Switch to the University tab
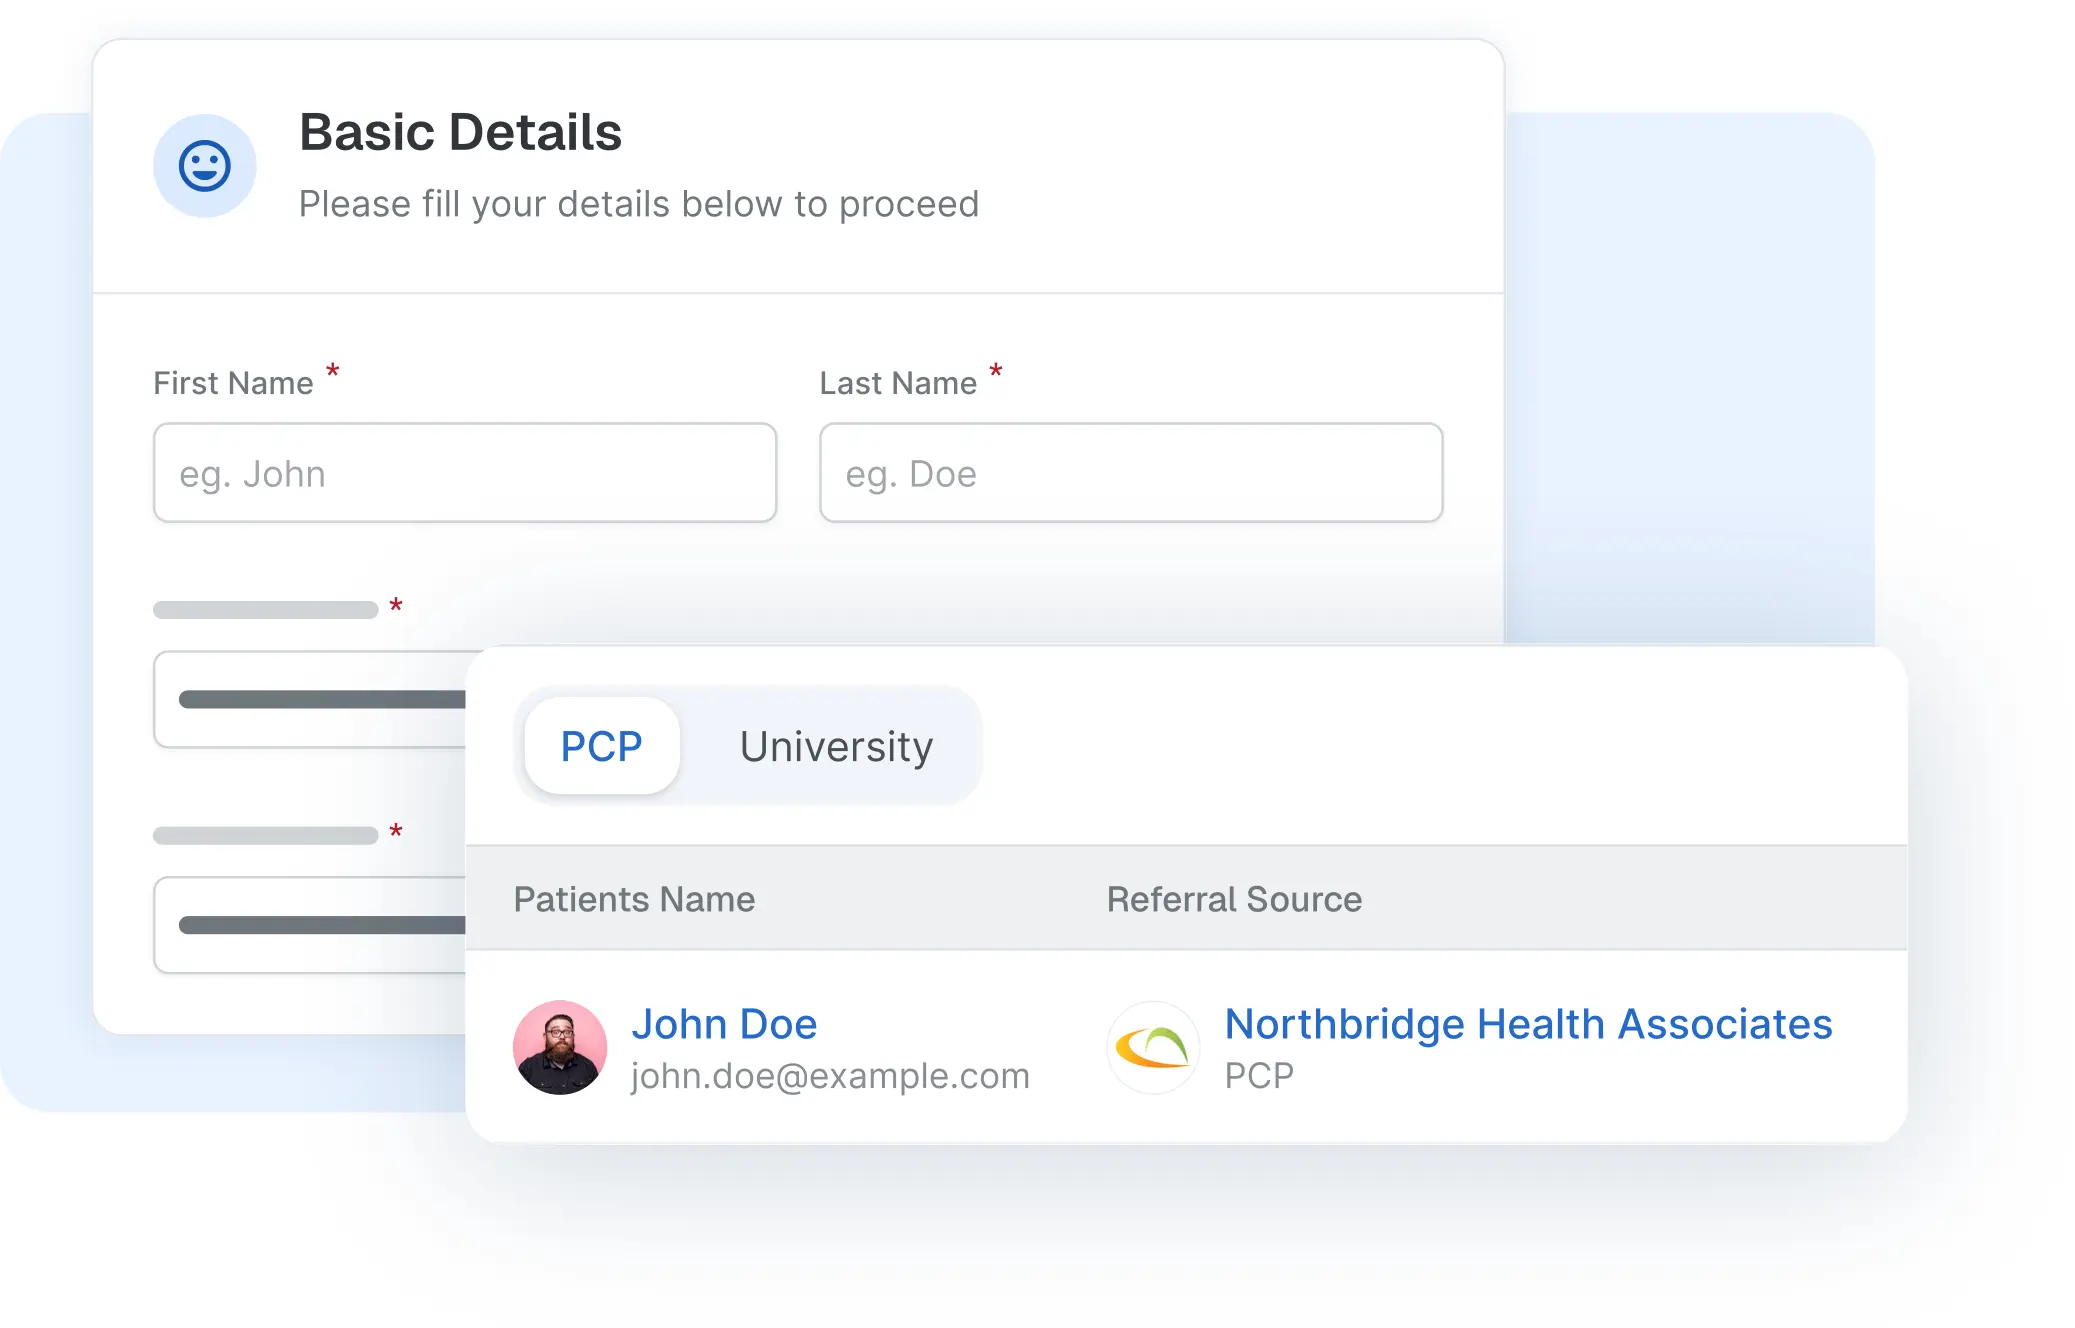The image size is (2075, 1328). (836, 746)
